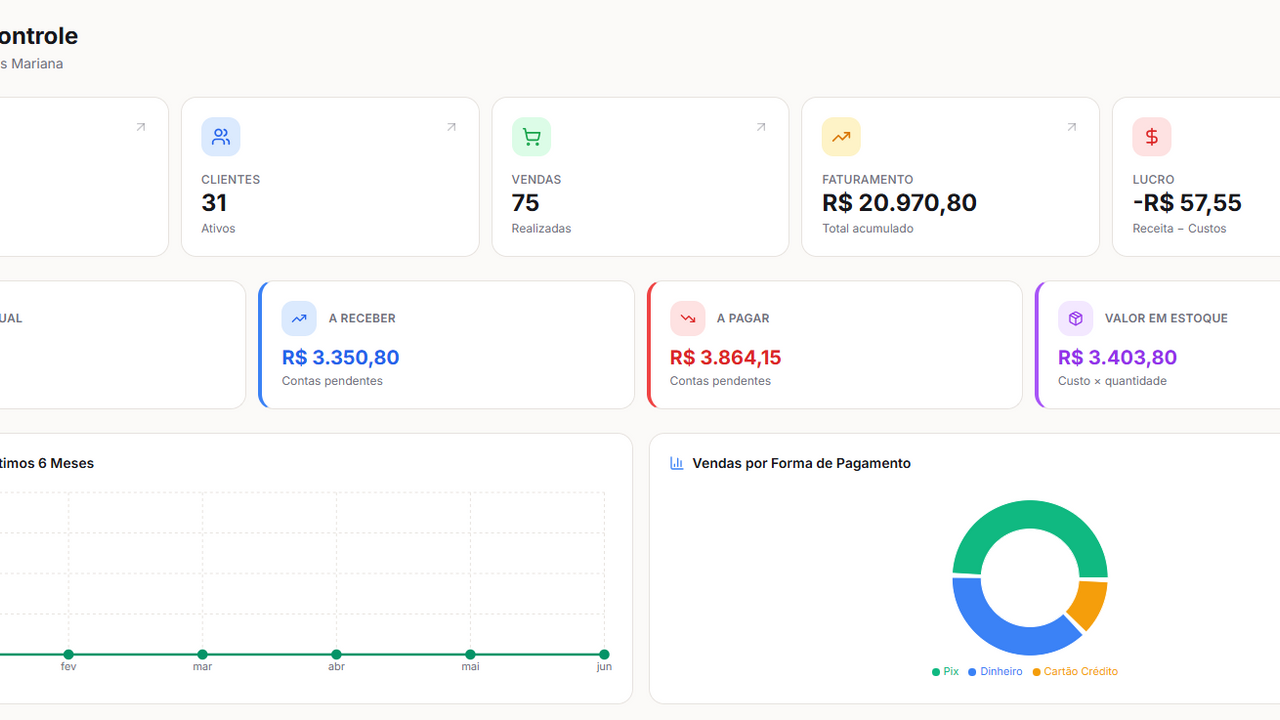Click the A Pagar amount R$ 3.864,15
This screenshot has height=720, width=1280.
pos(726,357)
